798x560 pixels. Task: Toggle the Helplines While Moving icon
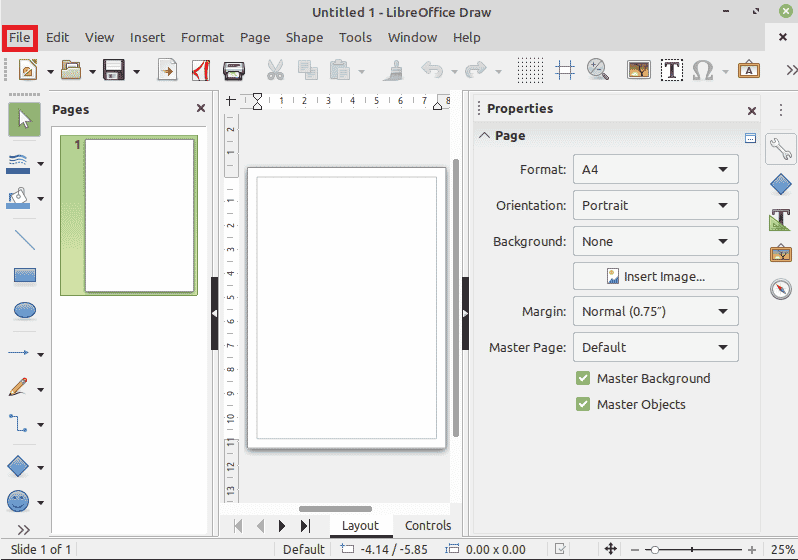tap(565, 70)
